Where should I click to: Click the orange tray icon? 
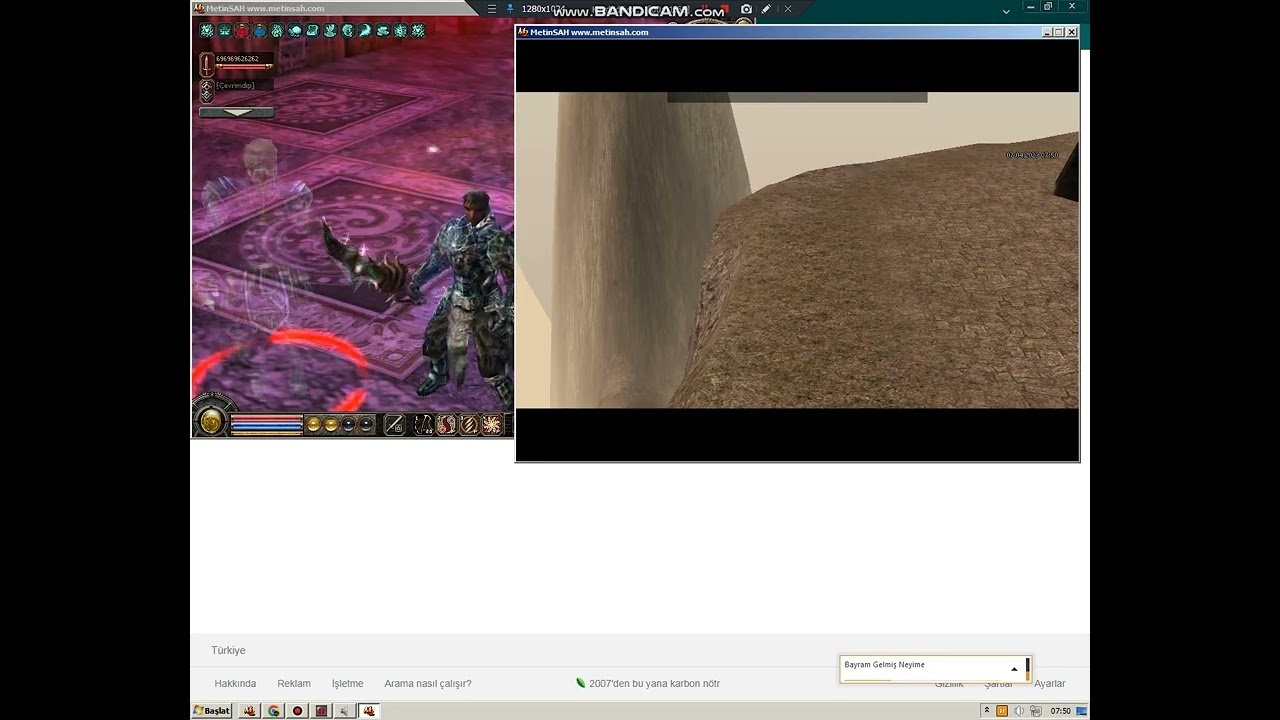coord(1002,711)
